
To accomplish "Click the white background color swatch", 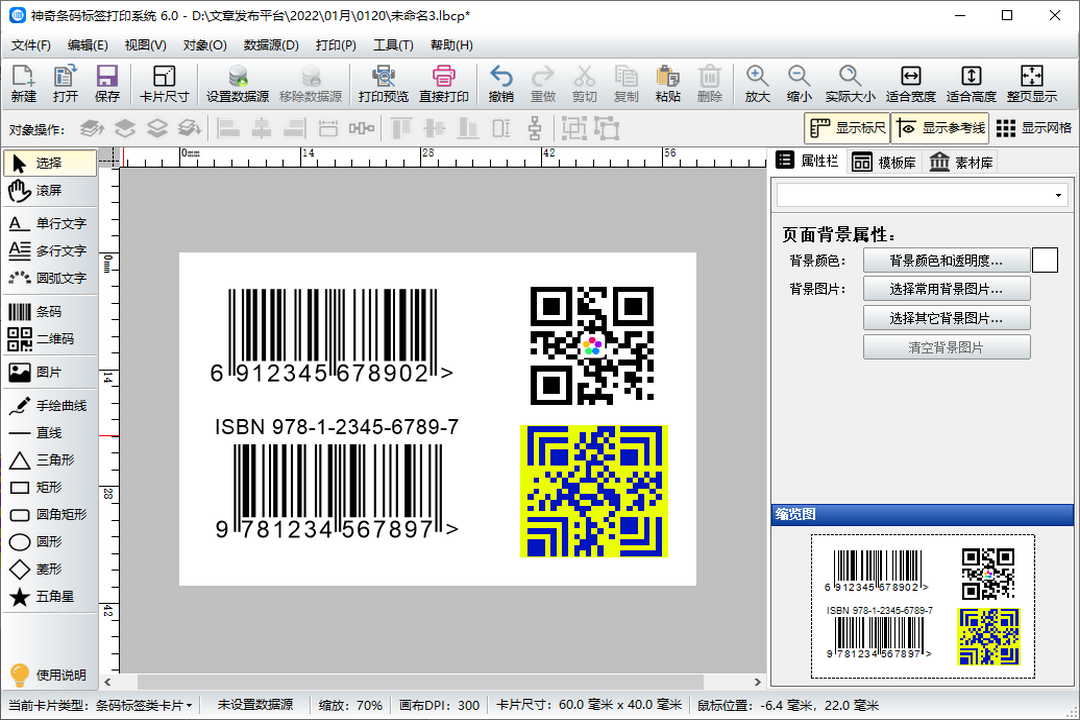I will (x=1045, y=260).
